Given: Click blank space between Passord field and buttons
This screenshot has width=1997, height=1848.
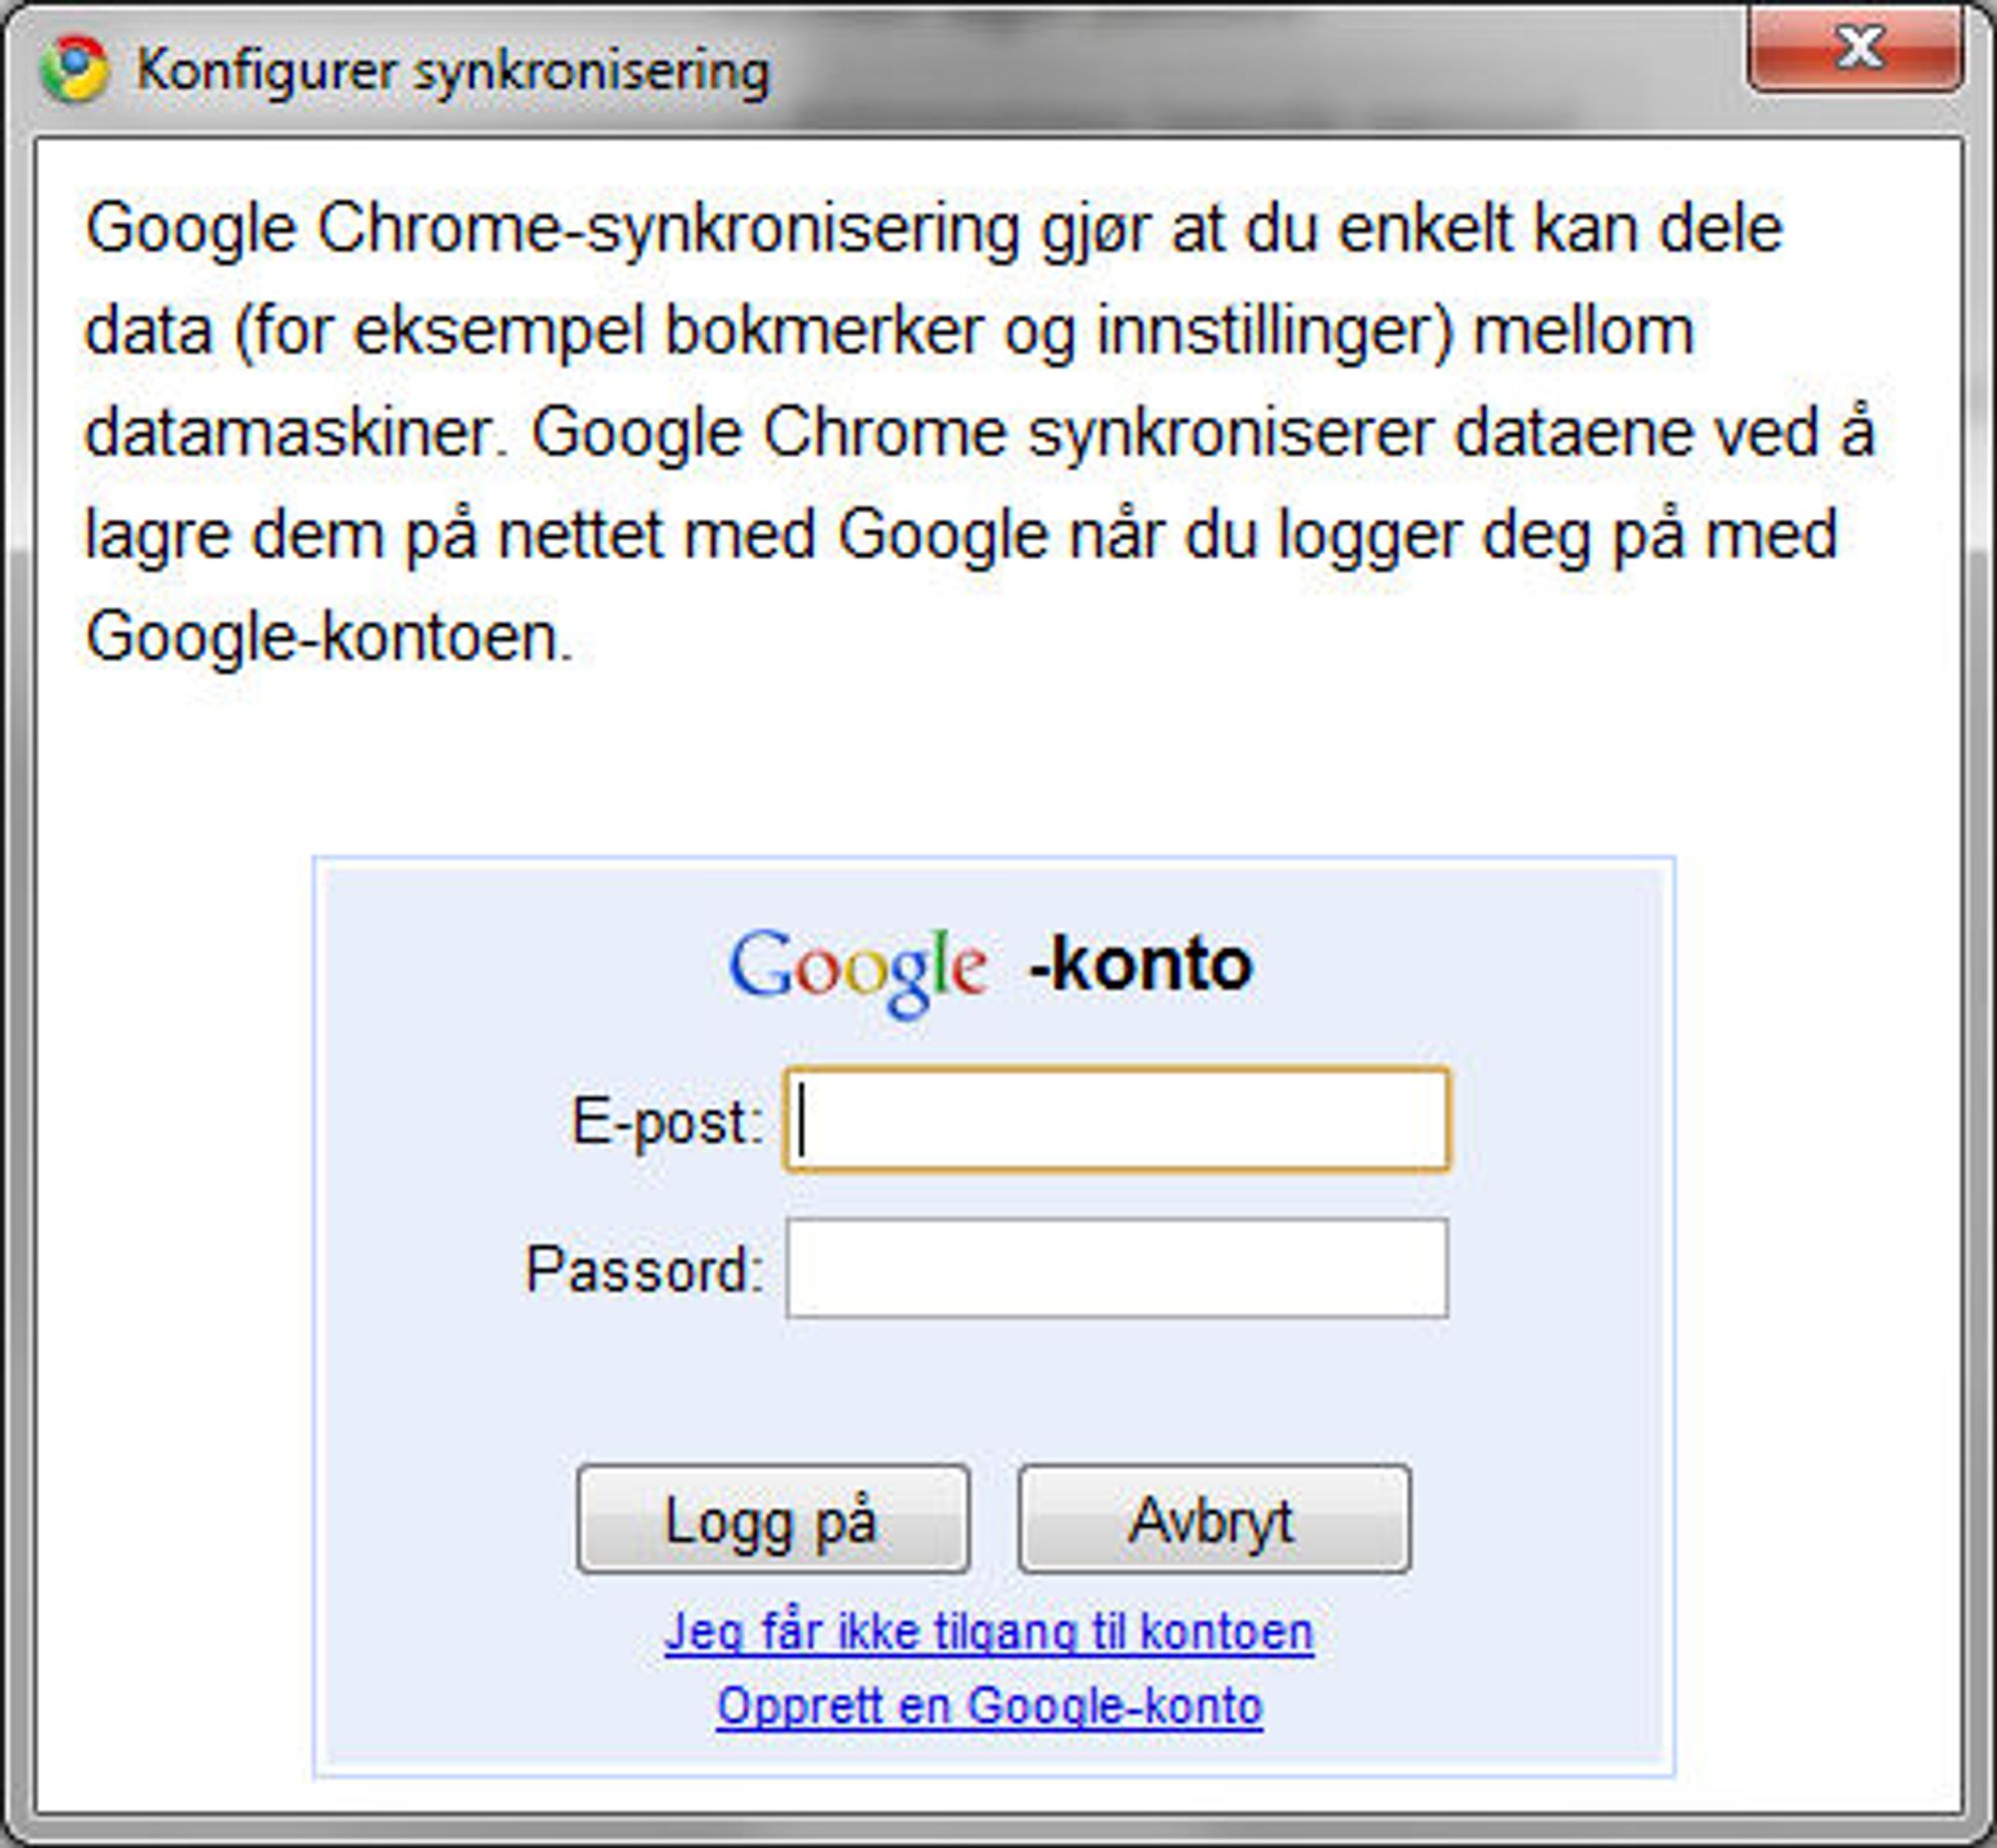Looking at the screenshot, I should (994, 1392).
